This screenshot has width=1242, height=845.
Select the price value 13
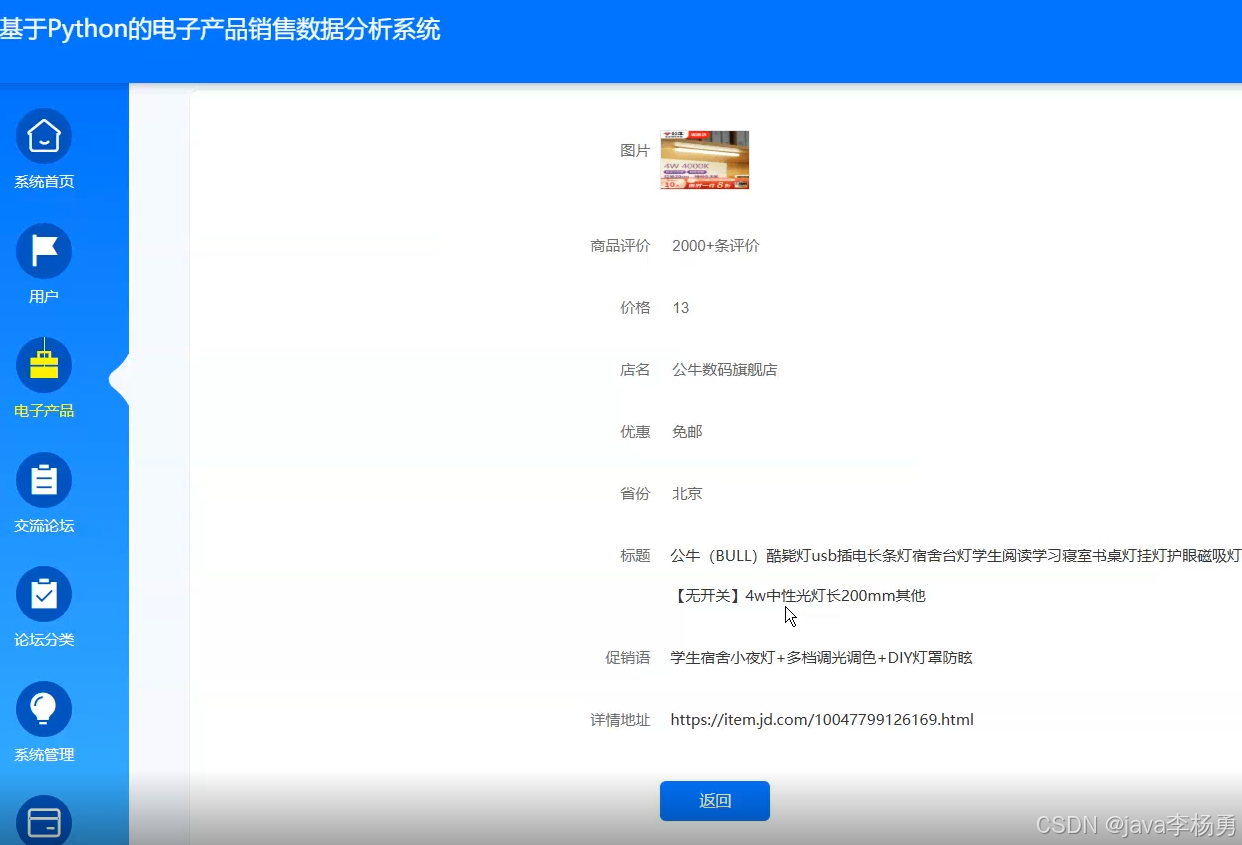pos(681,308)
